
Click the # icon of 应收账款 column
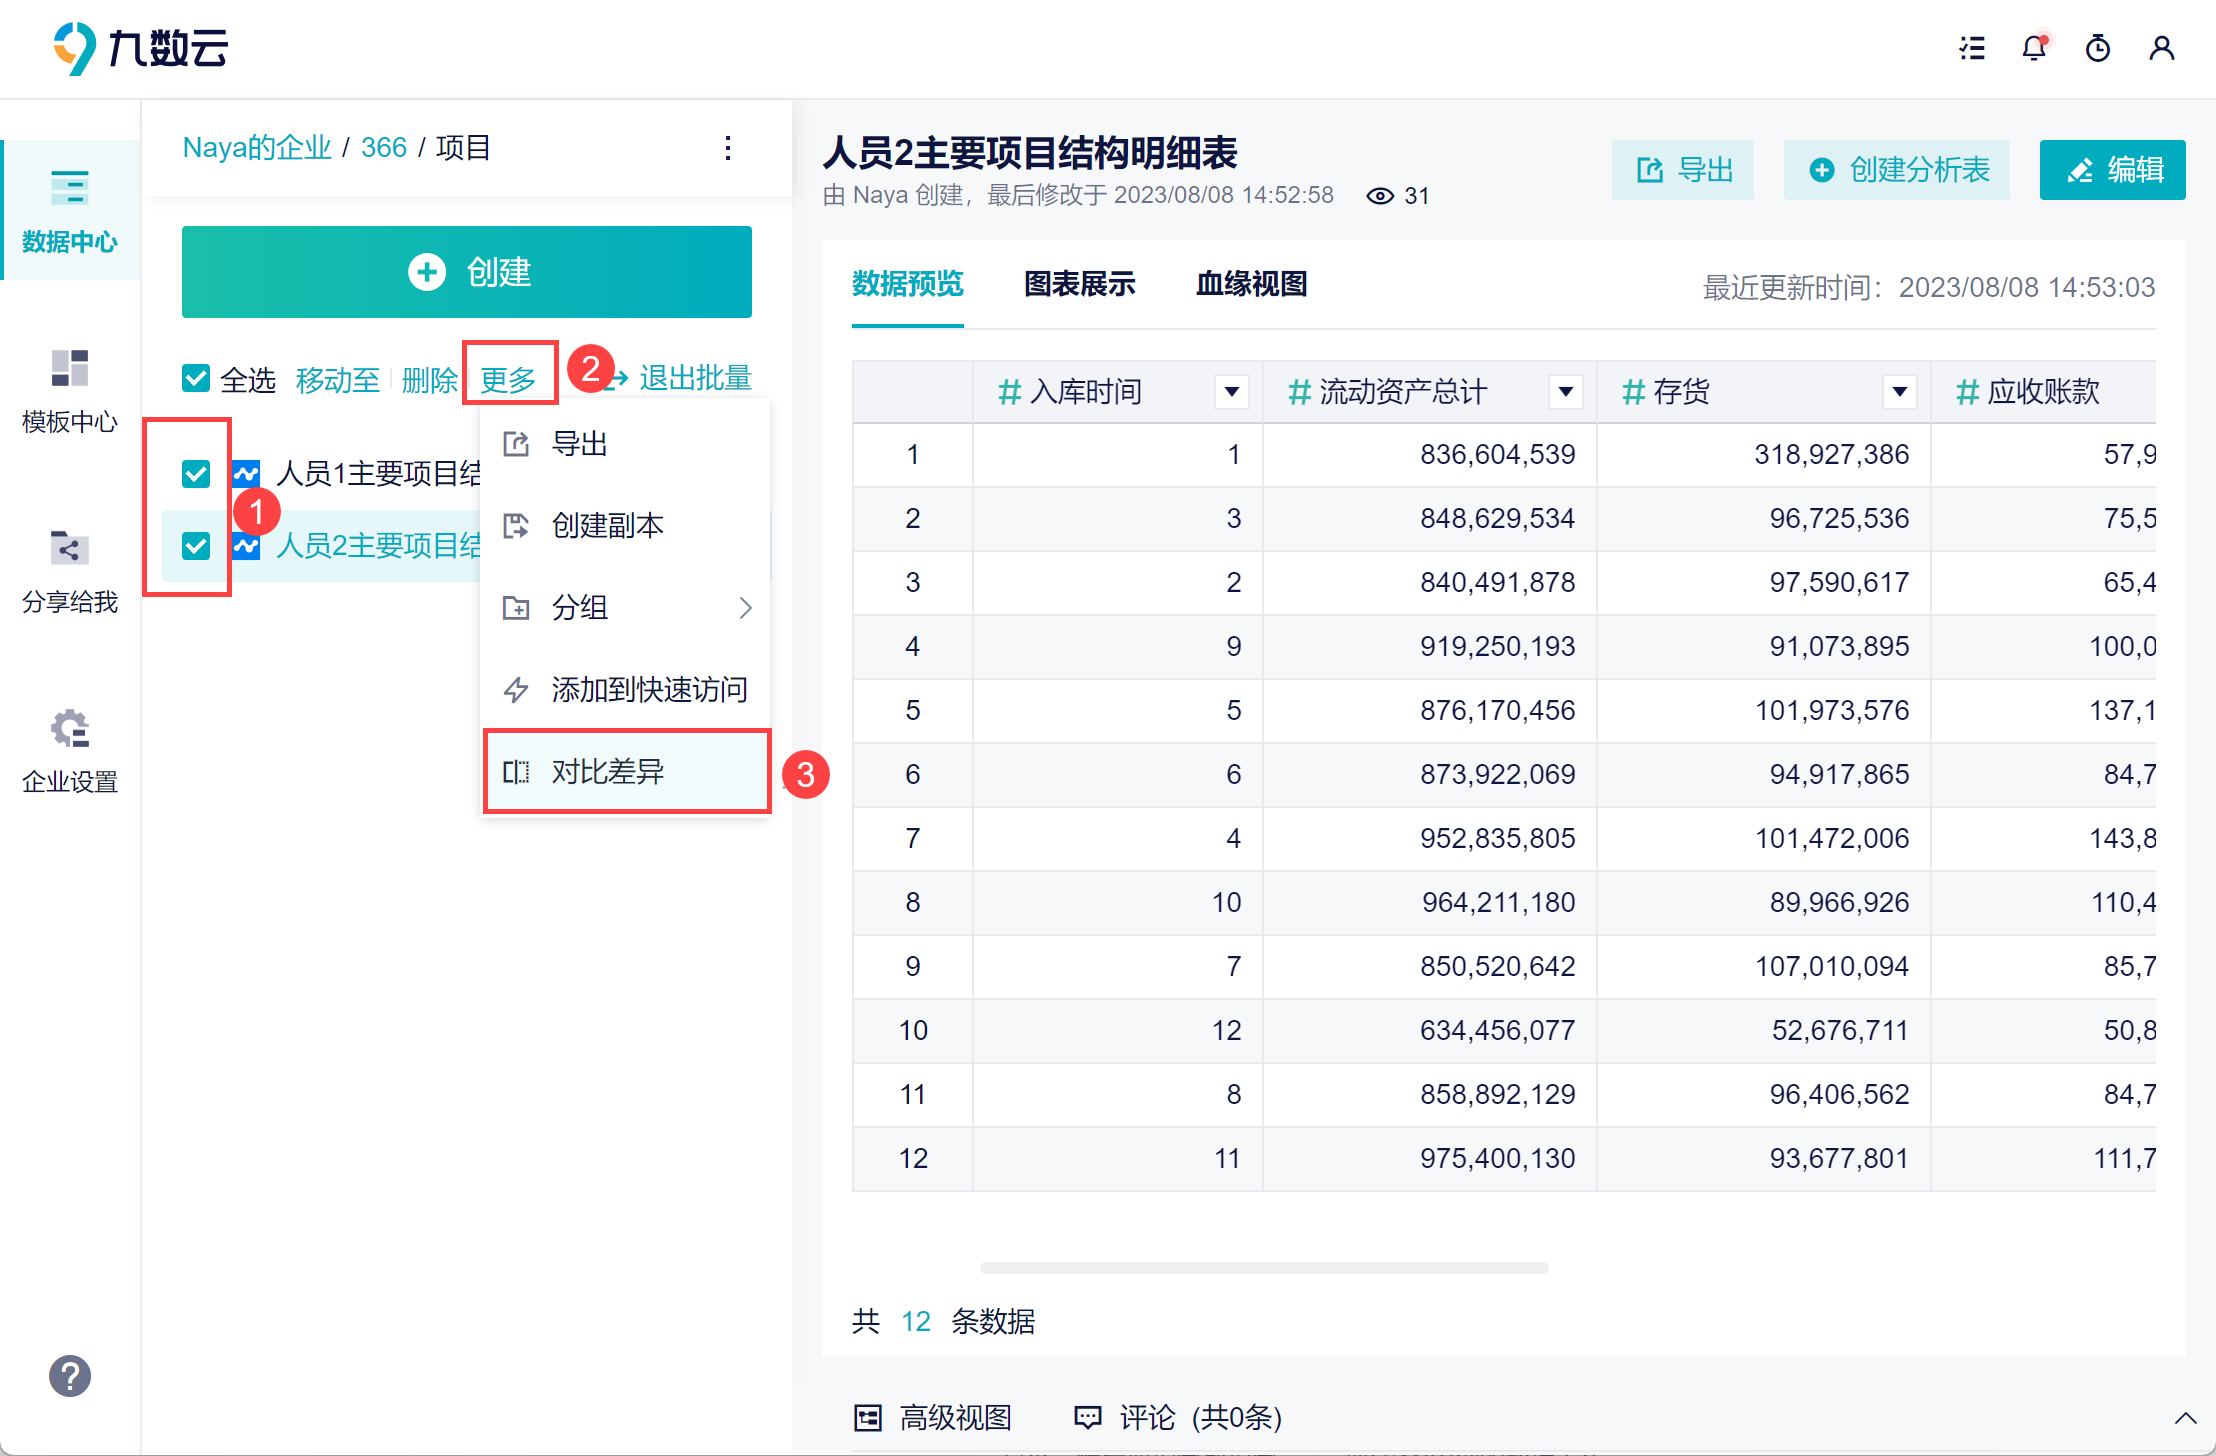[x=1968, y=392]
